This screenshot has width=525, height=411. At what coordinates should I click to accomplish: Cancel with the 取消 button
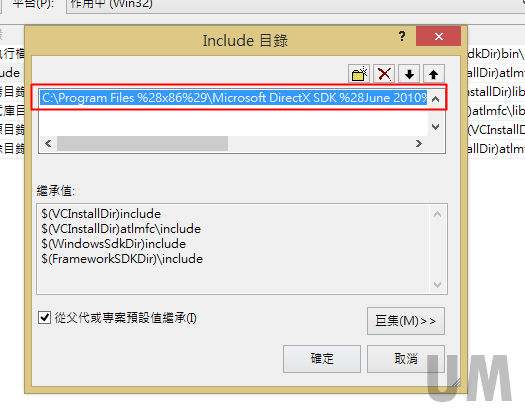[x=406, y=359]
